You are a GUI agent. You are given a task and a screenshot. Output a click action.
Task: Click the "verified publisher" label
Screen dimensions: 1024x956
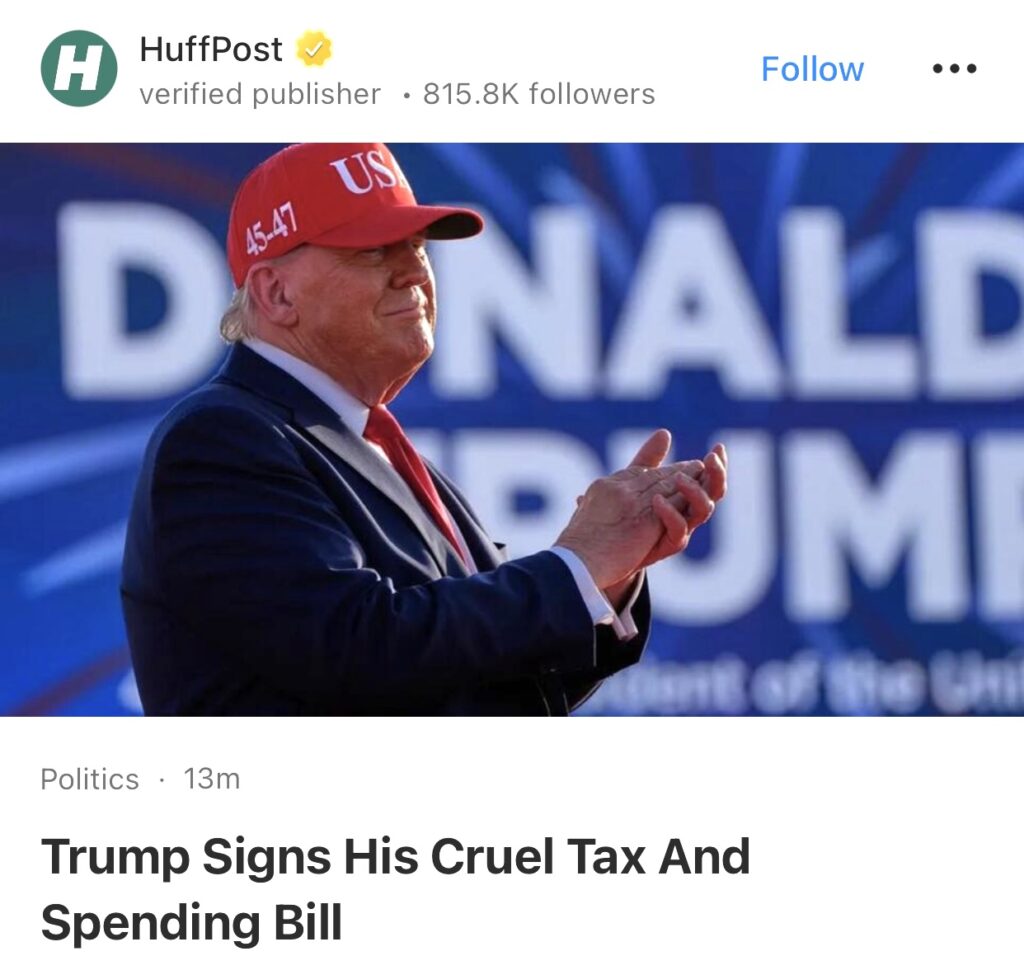point(260,94)
